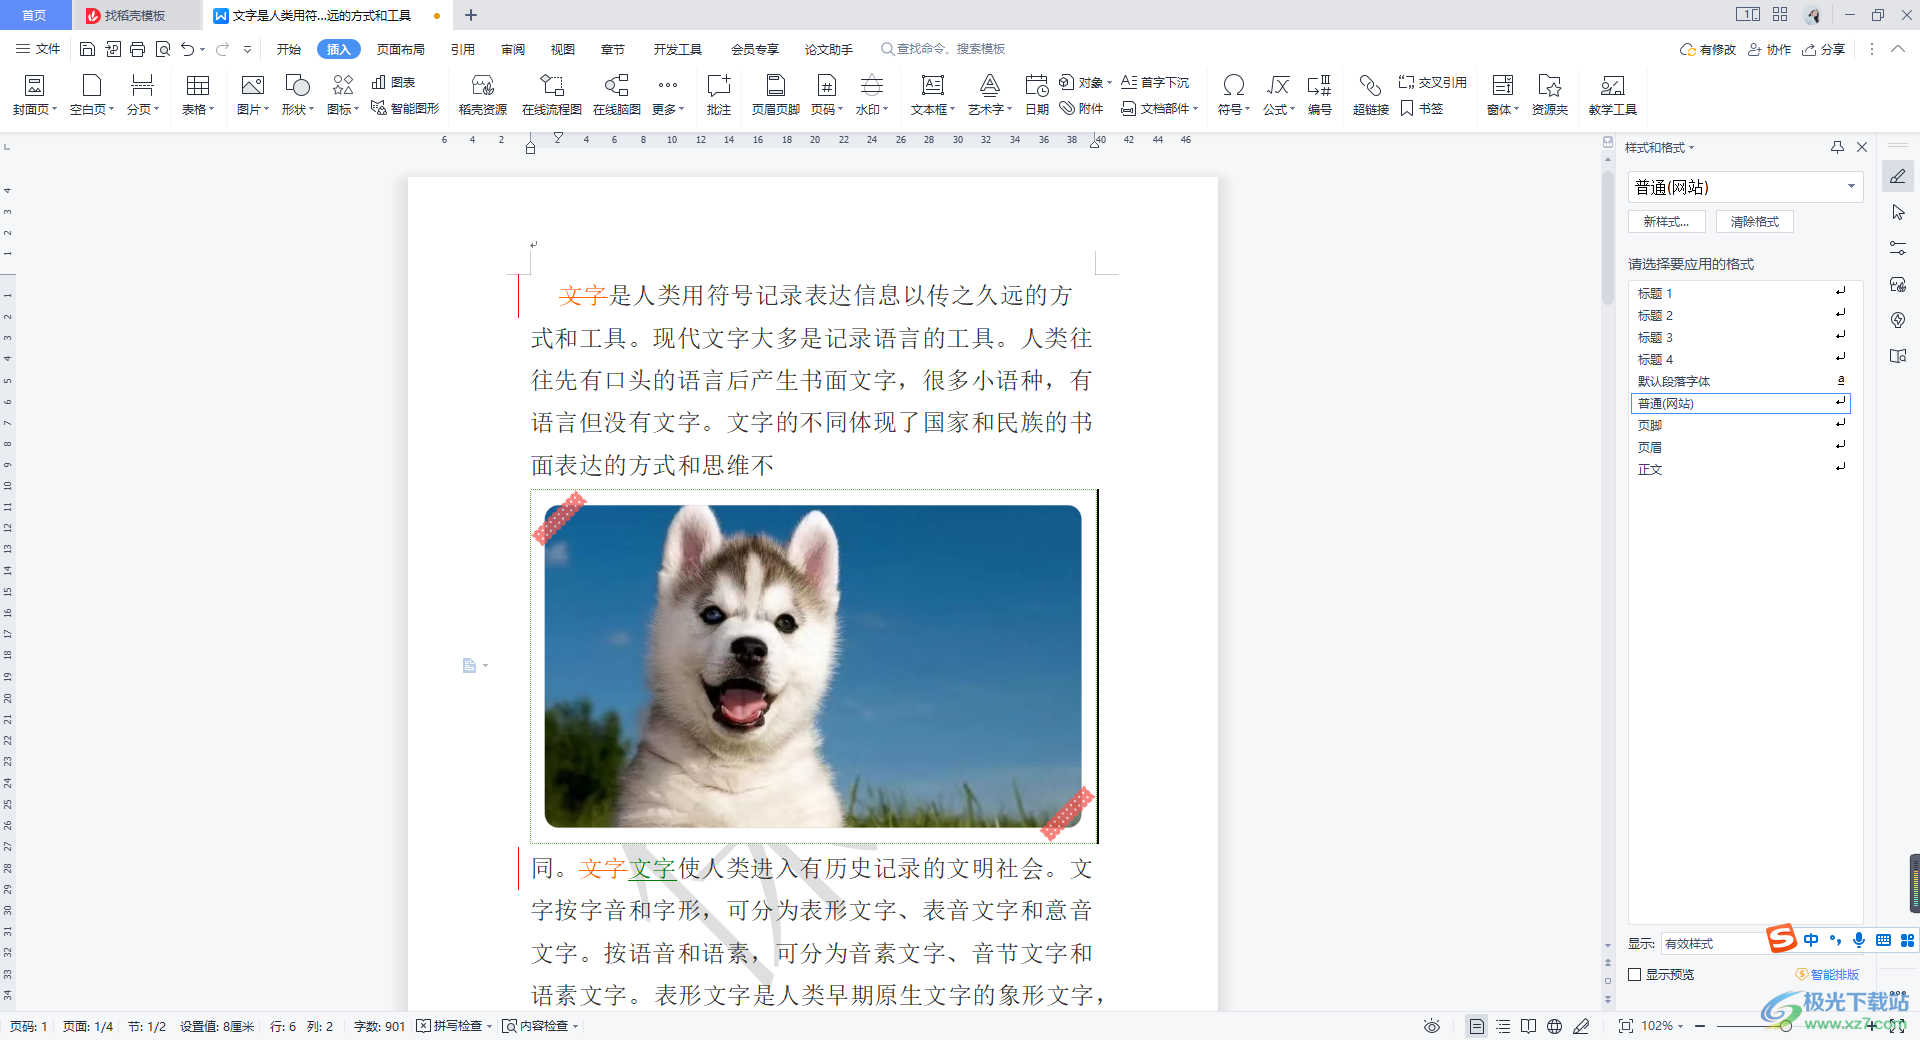
Task: Edit header and footer via 页眉页脚
Action: [776, 95]
